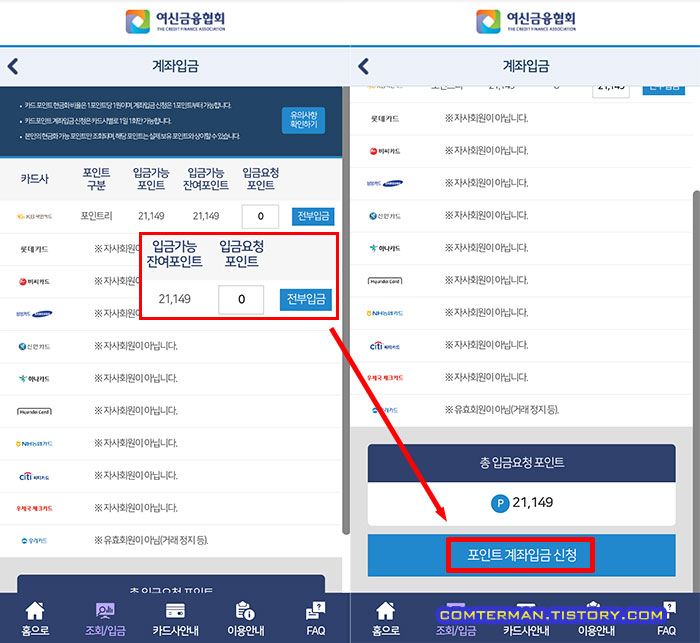Tap the back arrow in the right screen
This screenshot has width=700, height=643.
tap(363, 67)
